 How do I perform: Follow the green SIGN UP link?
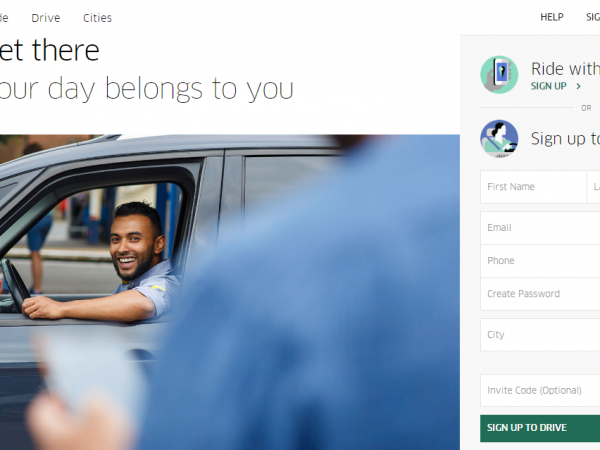click(x=548, y=86)
